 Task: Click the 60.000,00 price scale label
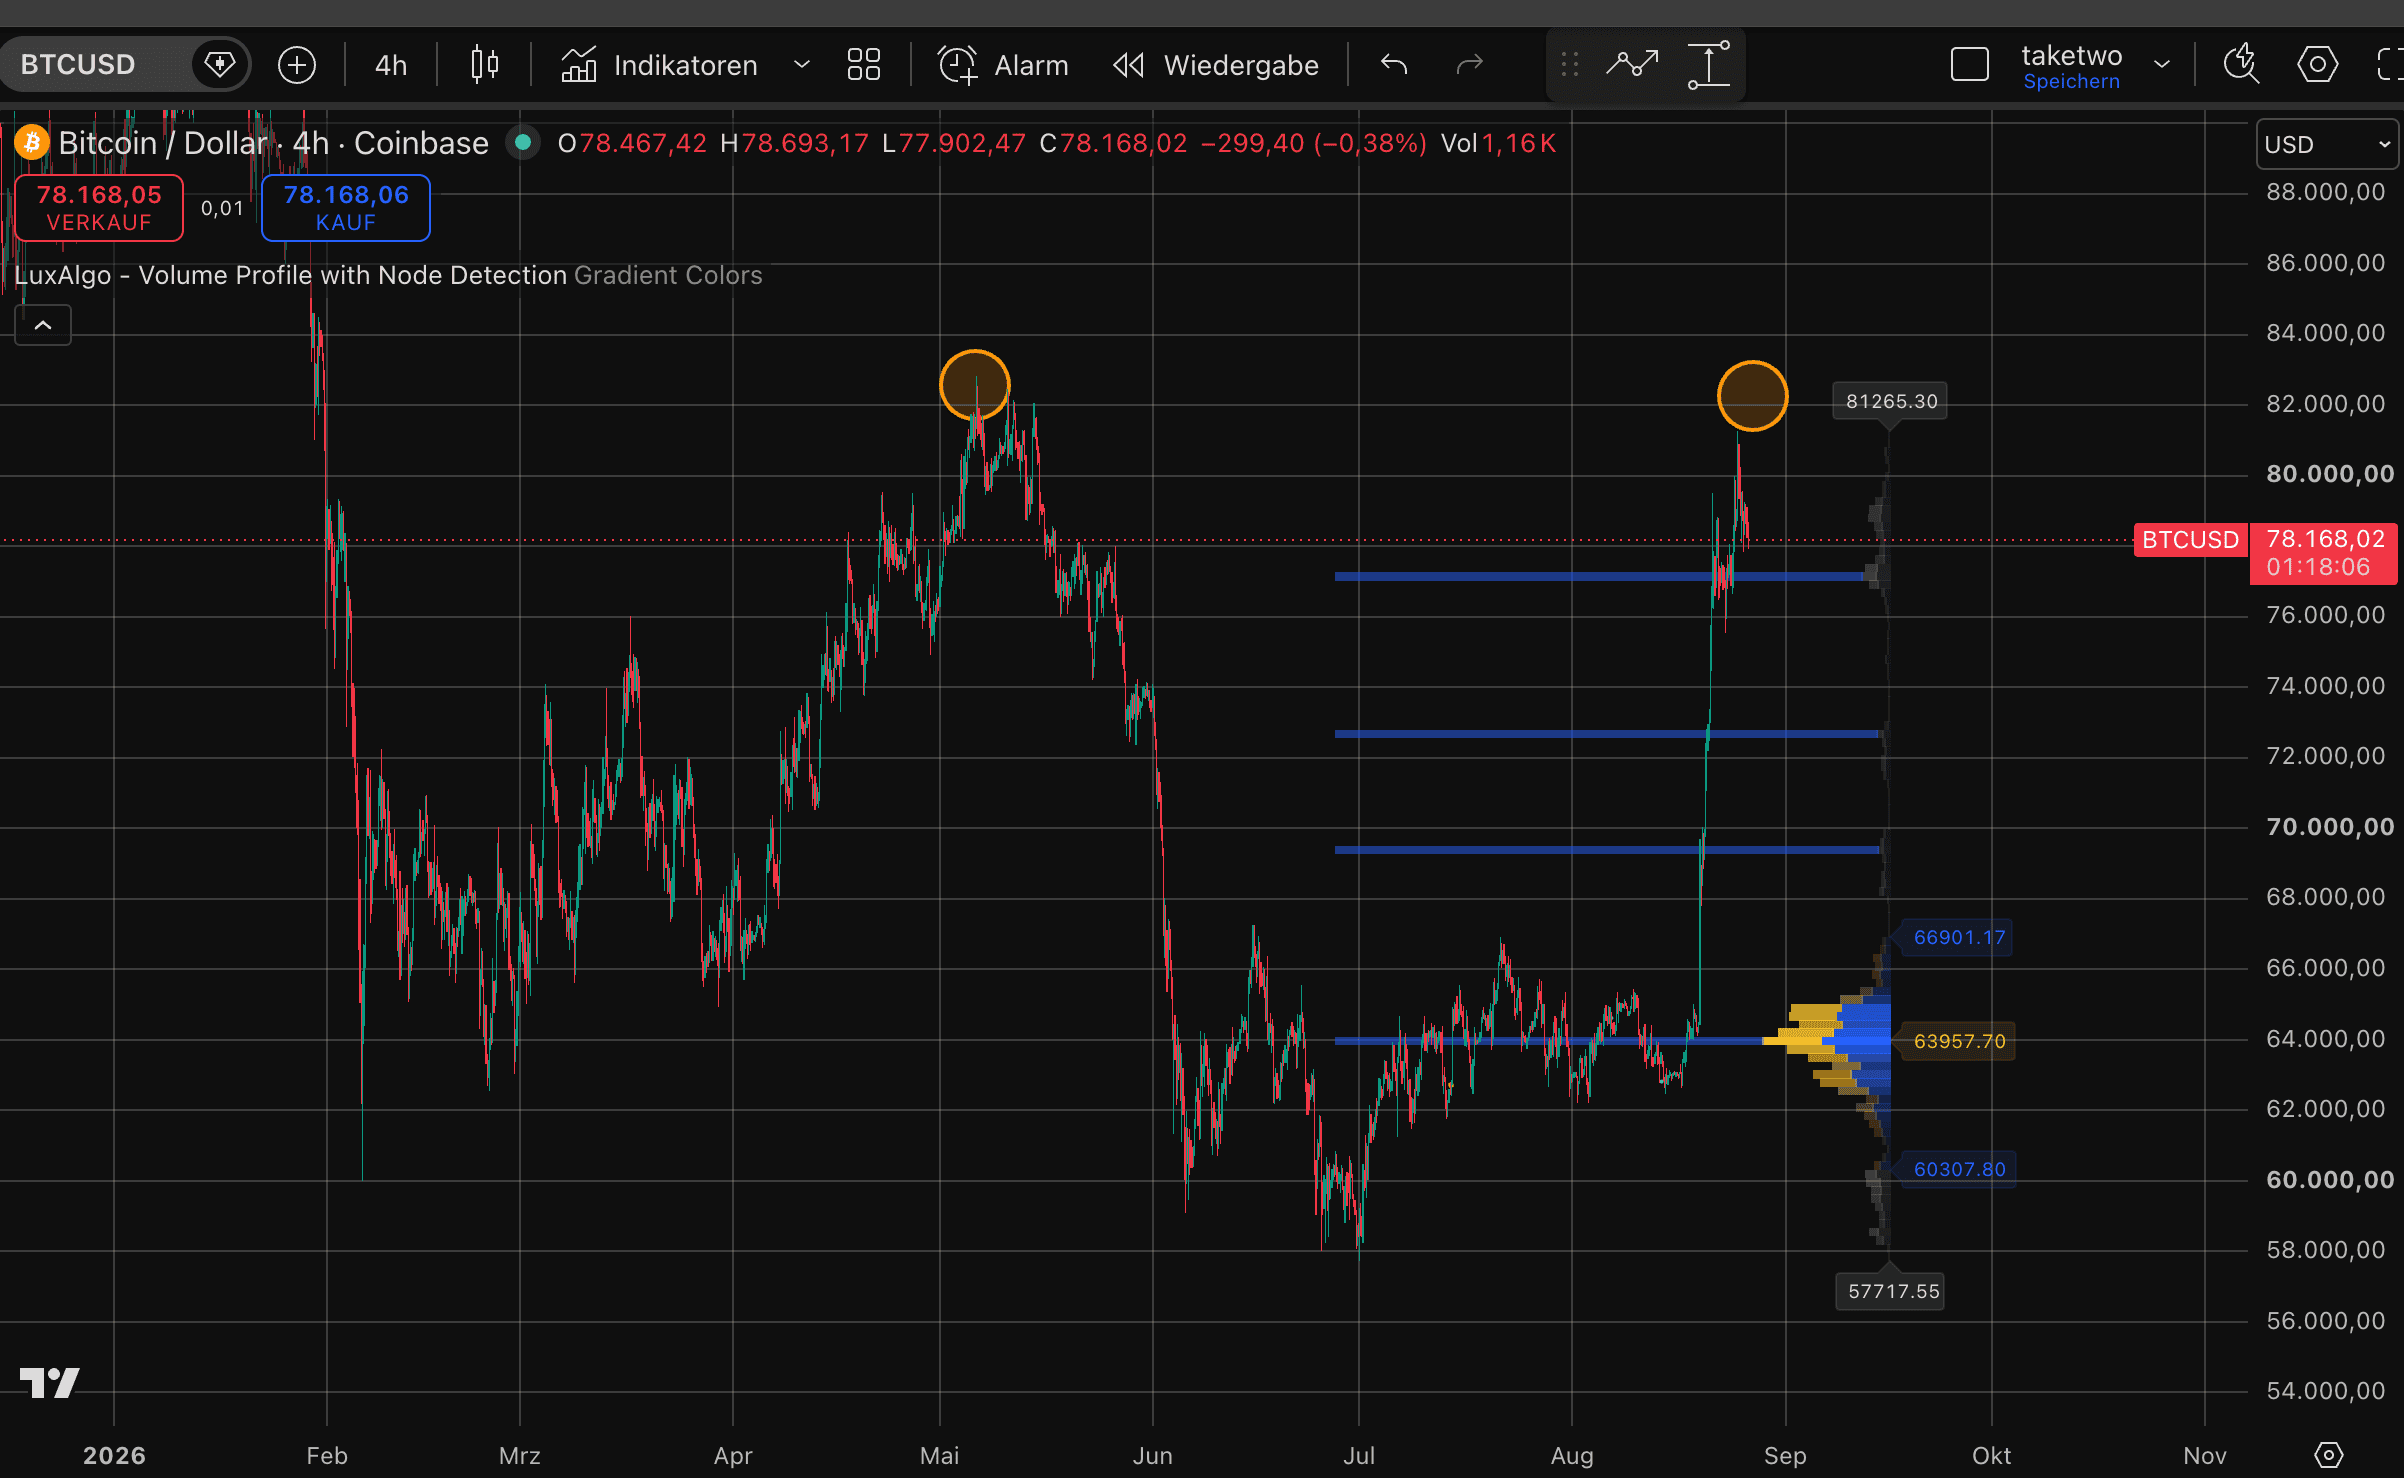2330,1180
